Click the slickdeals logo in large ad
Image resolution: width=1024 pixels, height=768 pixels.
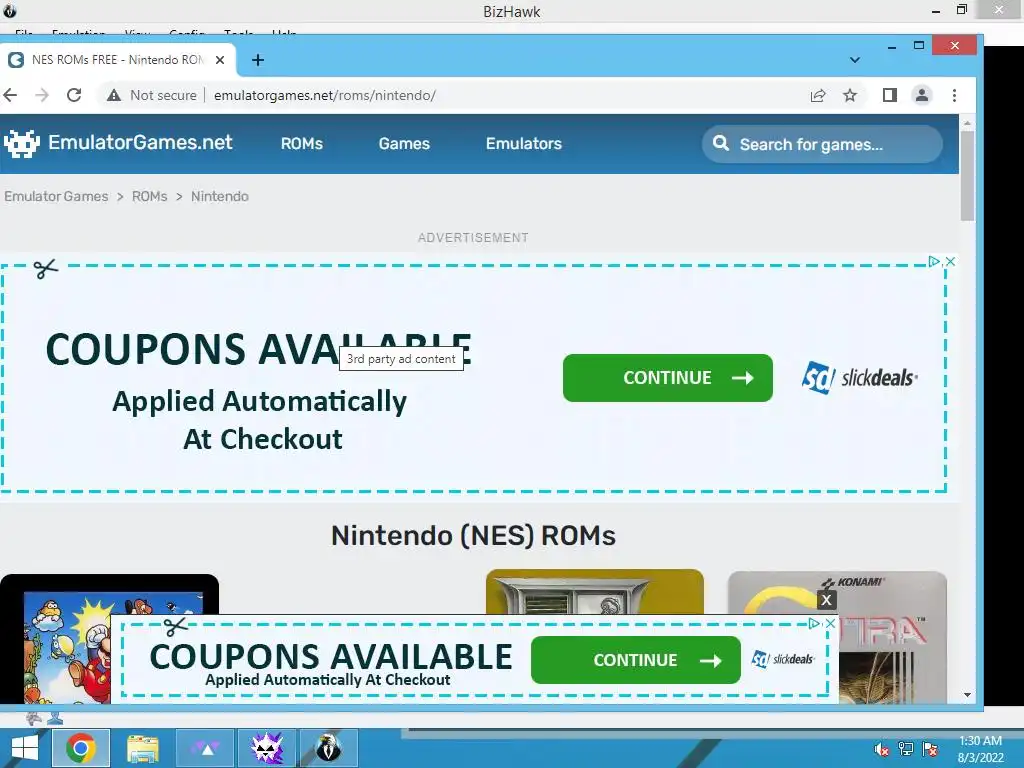(x=859, y=377)
